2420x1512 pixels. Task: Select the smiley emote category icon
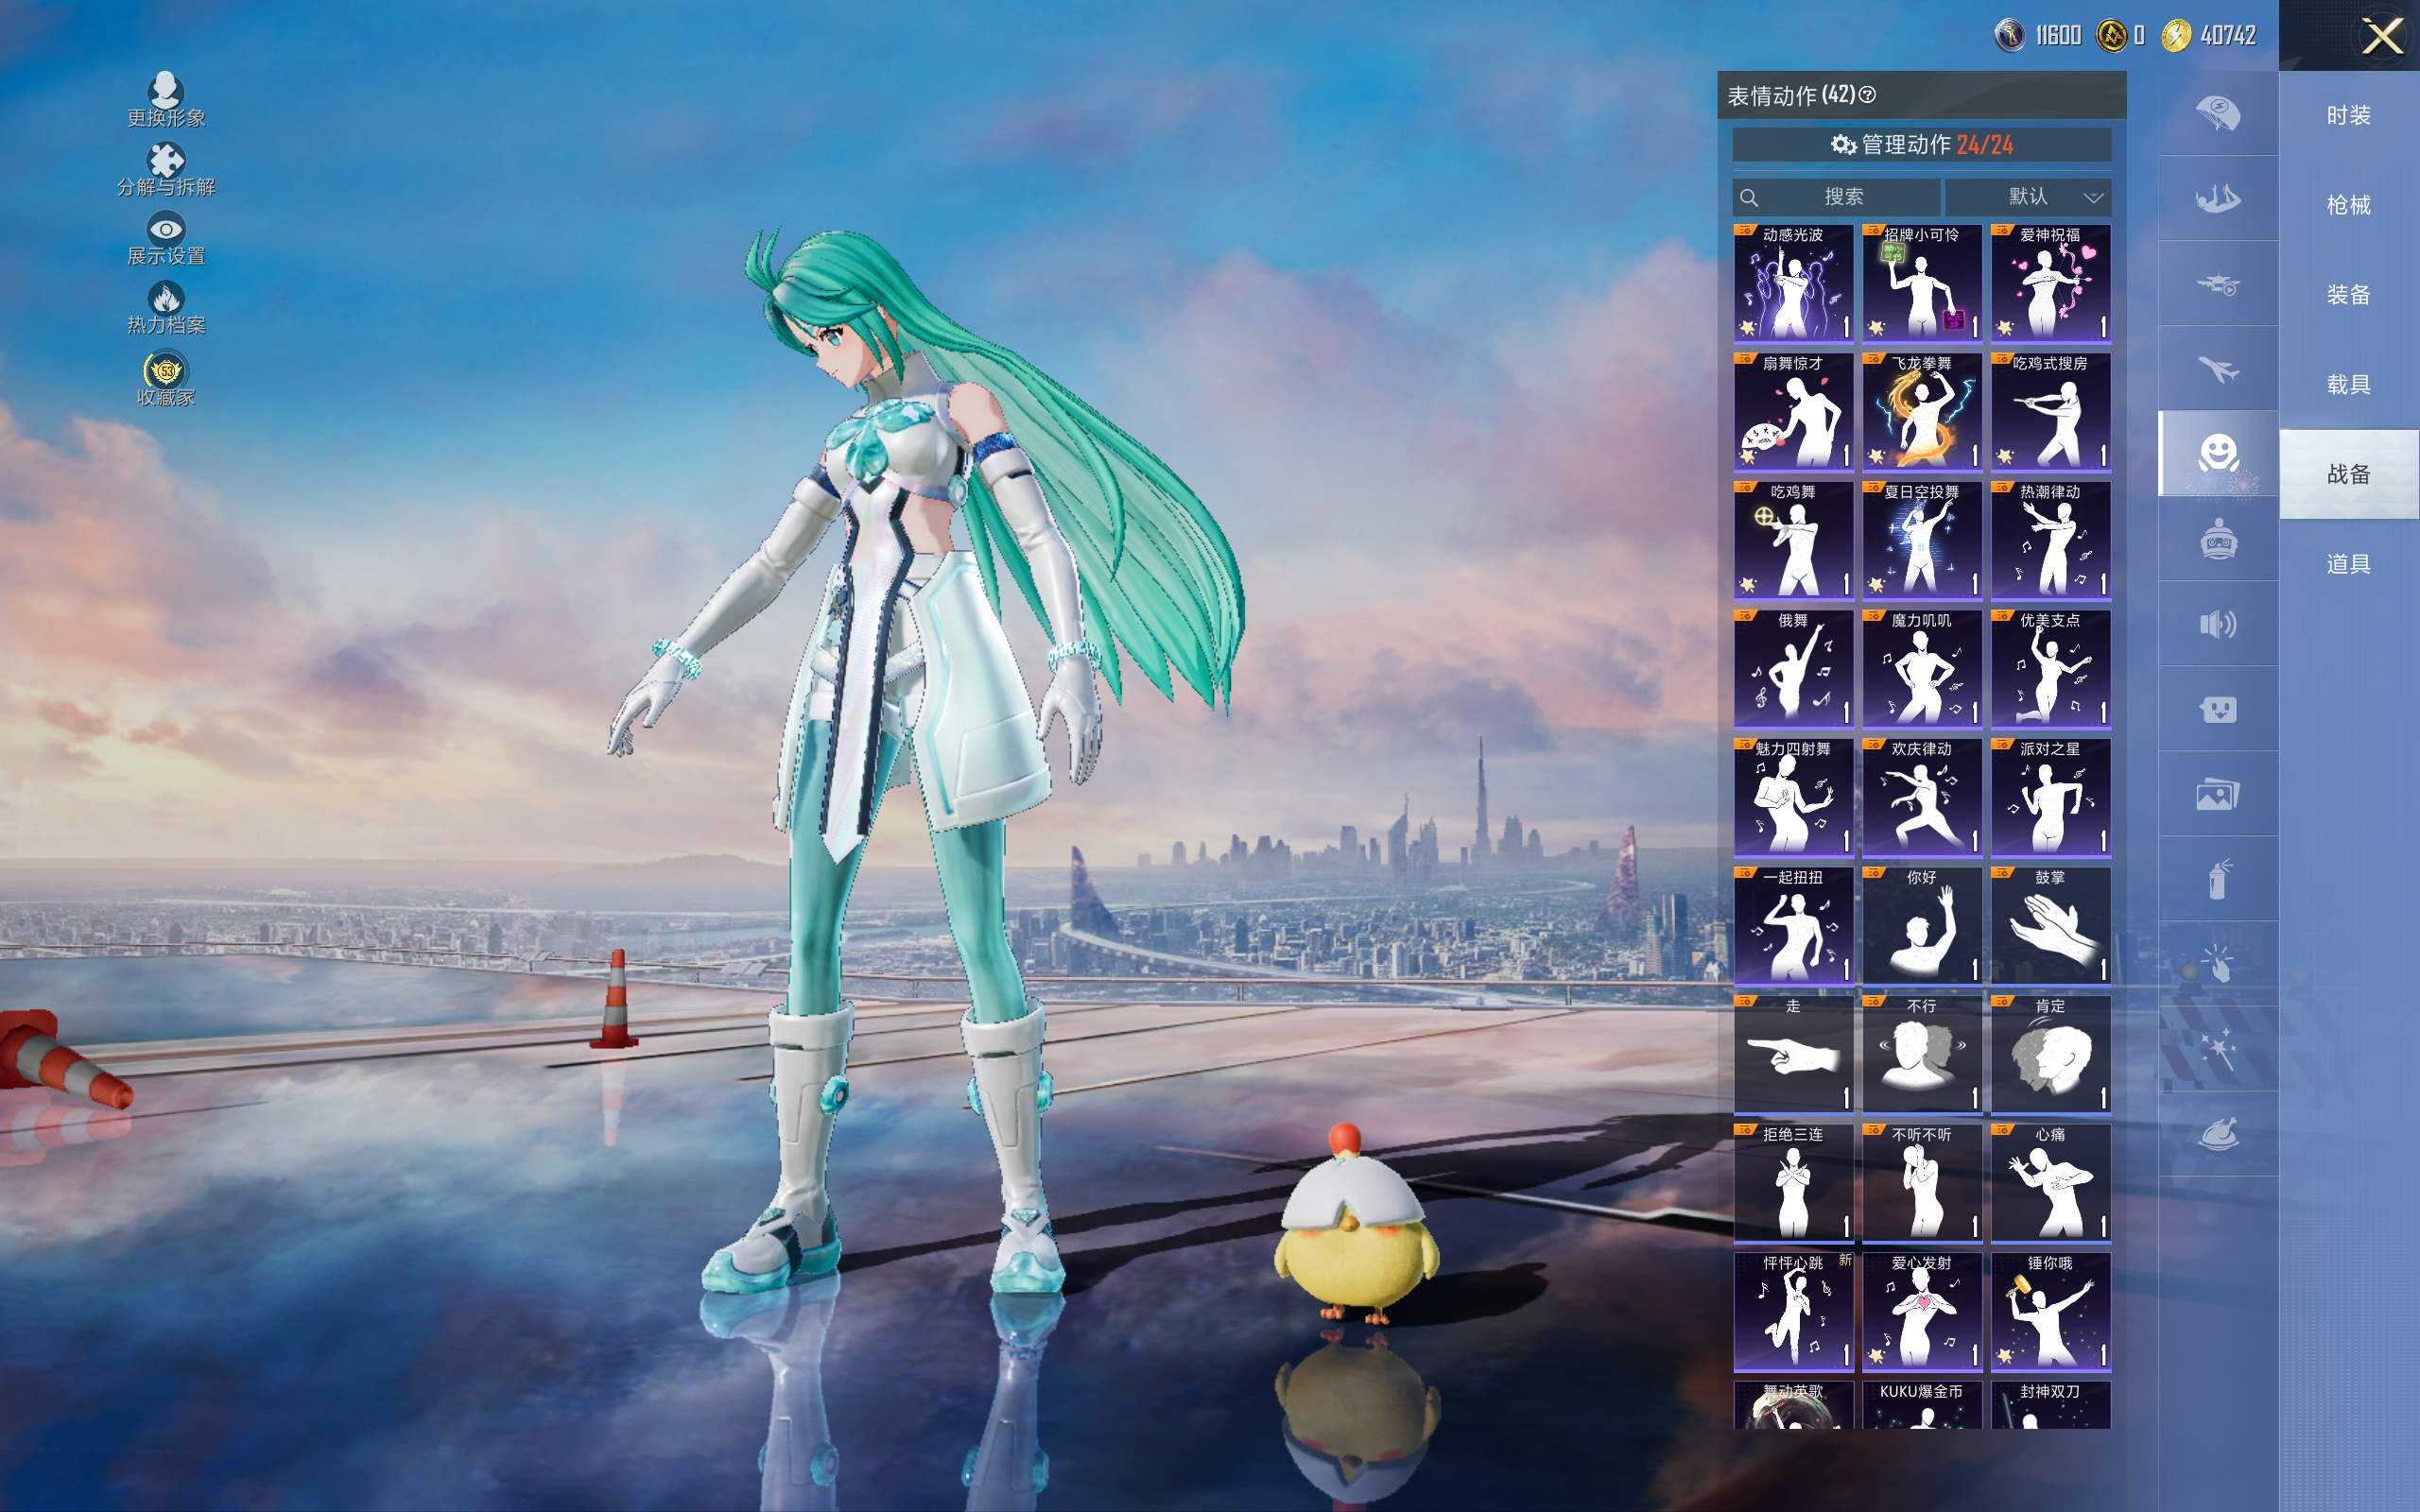click(2218, 454)
